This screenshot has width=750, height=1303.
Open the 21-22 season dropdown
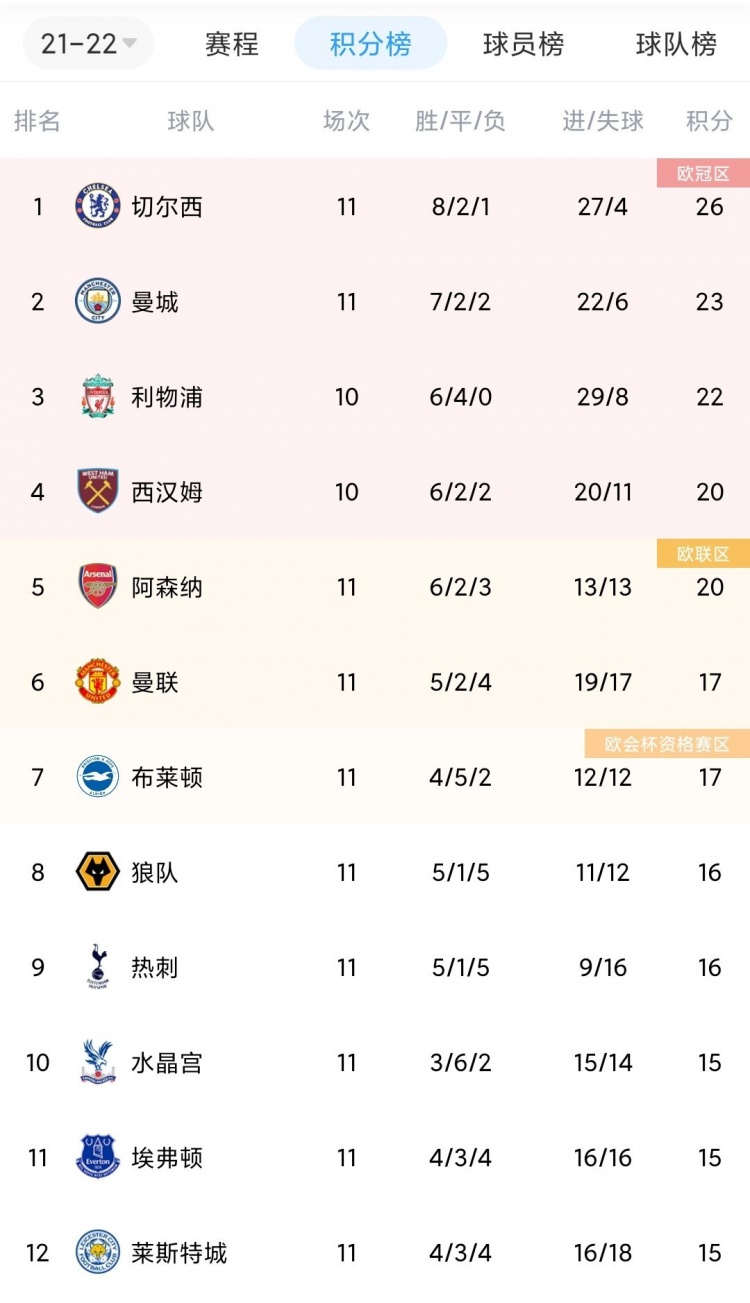88,45
